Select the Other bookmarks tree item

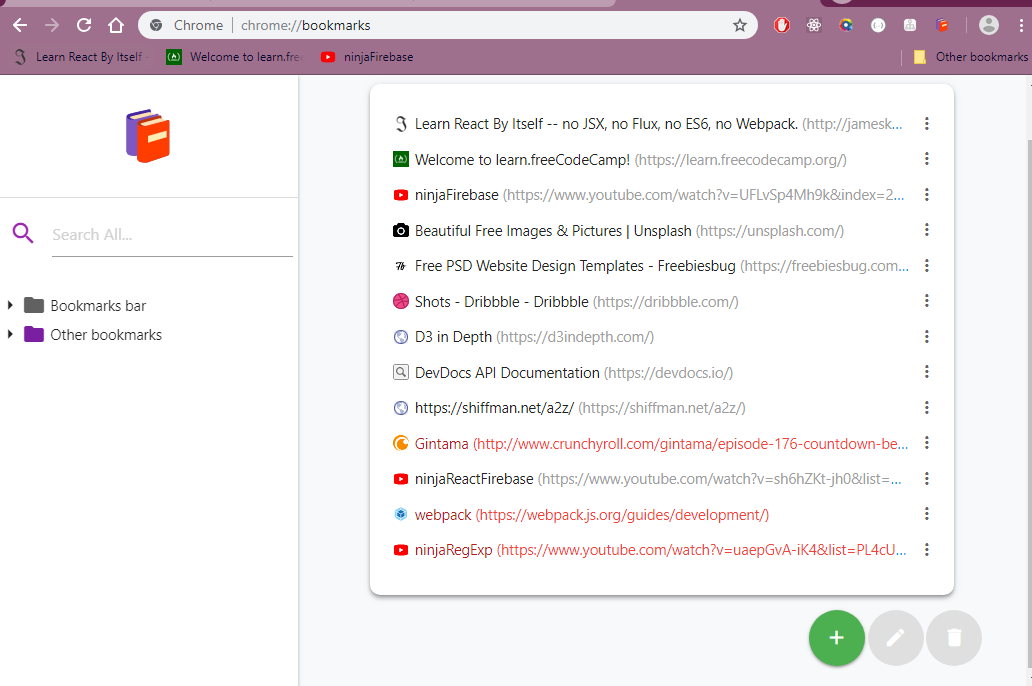coord(106,335)
